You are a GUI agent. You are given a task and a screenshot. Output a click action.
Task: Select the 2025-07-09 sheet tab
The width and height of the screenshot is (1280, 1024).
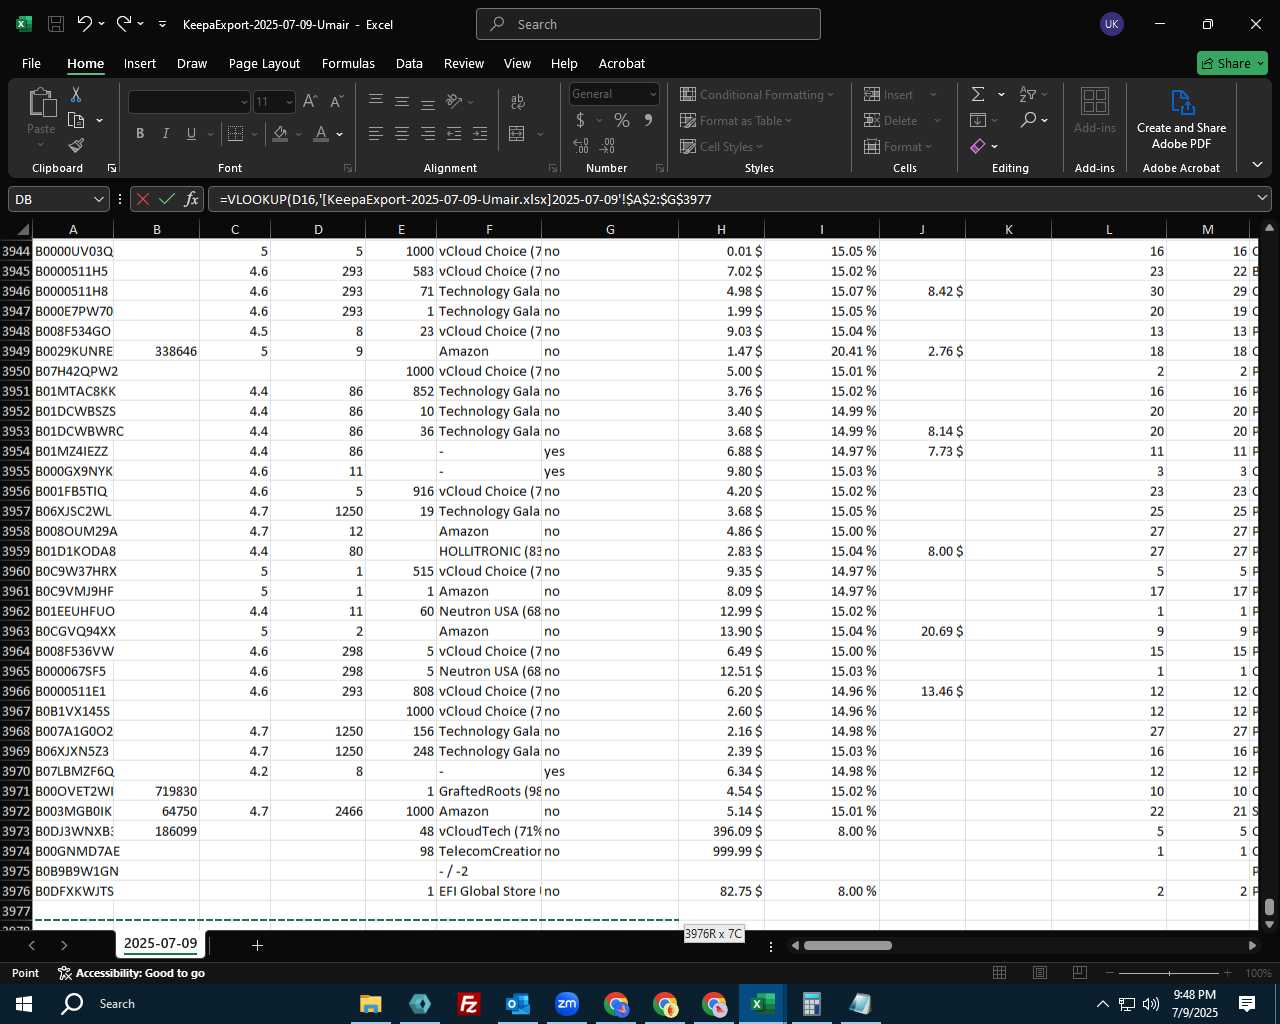[x=160, y=943]
